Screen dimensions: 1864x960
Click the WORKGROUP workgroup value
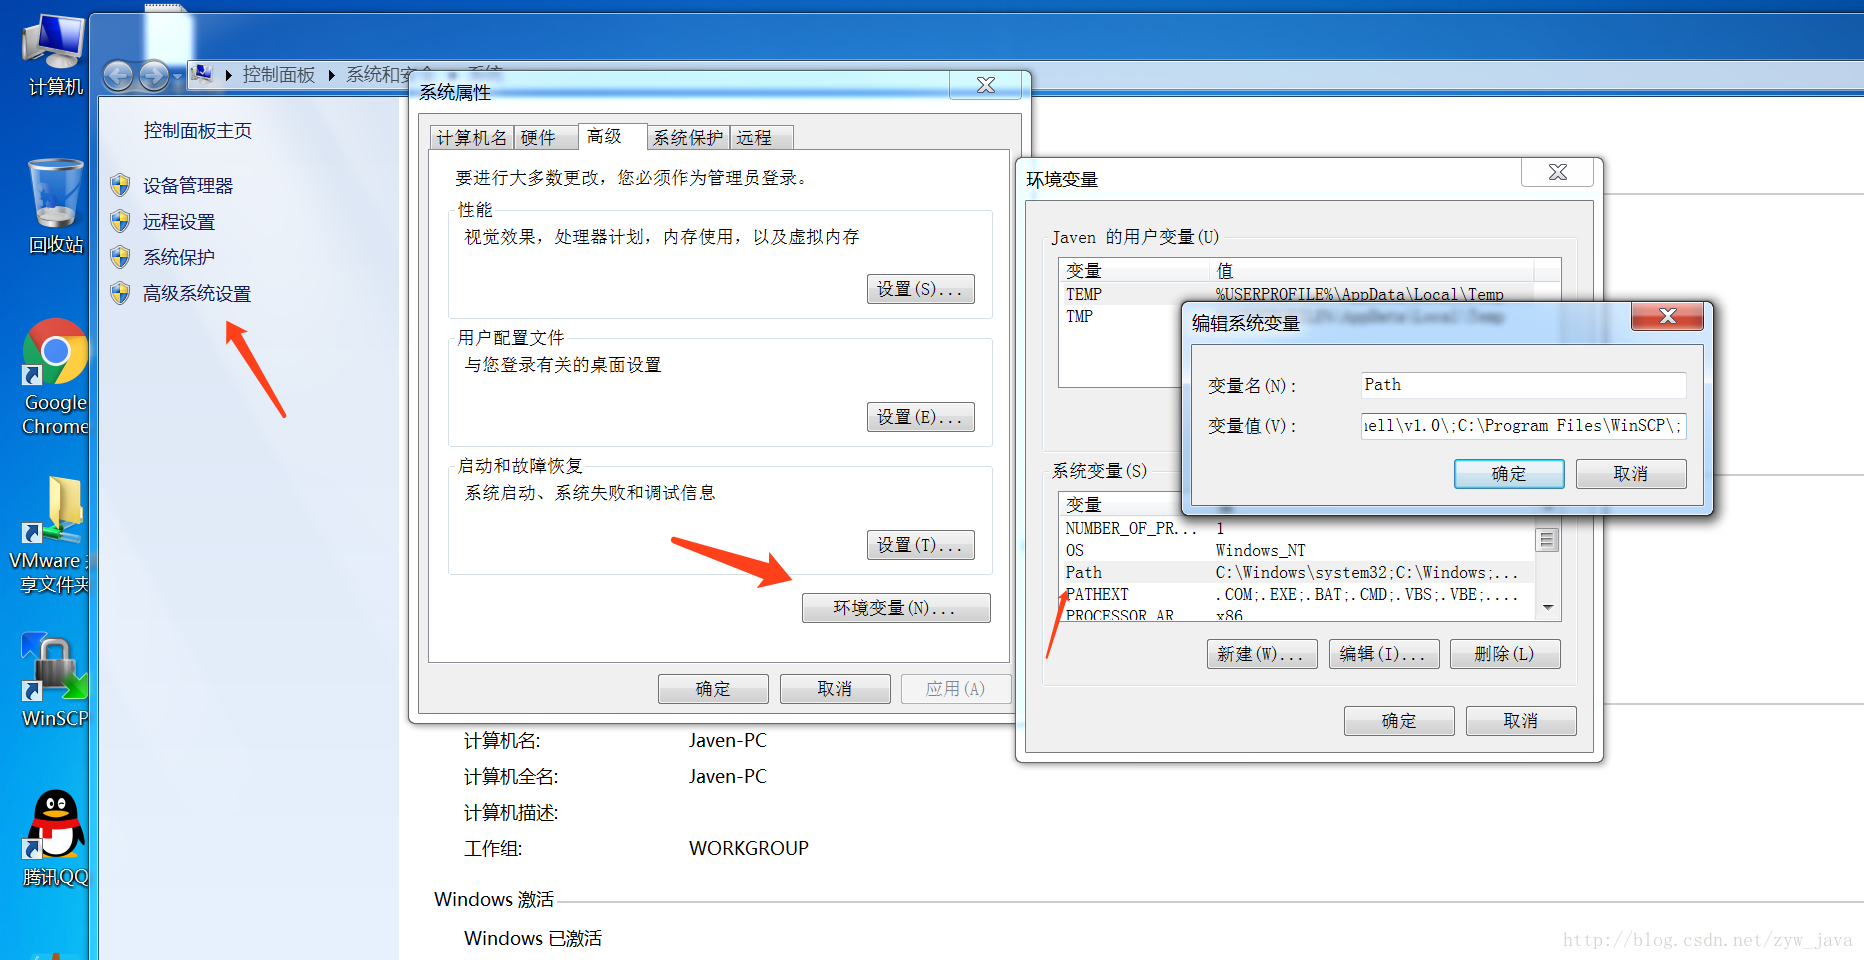(x=749, y=848)
